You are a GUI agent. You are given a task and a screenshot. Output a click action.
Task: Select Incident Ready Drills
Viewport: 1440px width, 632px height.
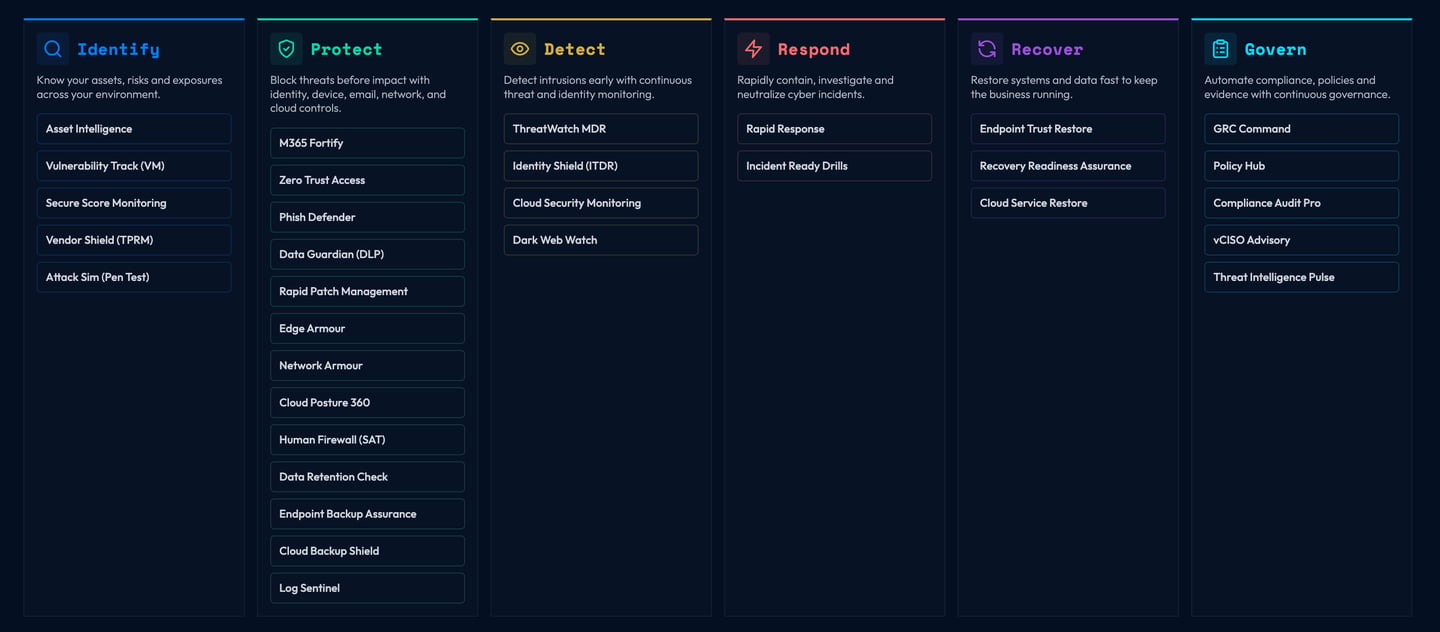(834, 166)
